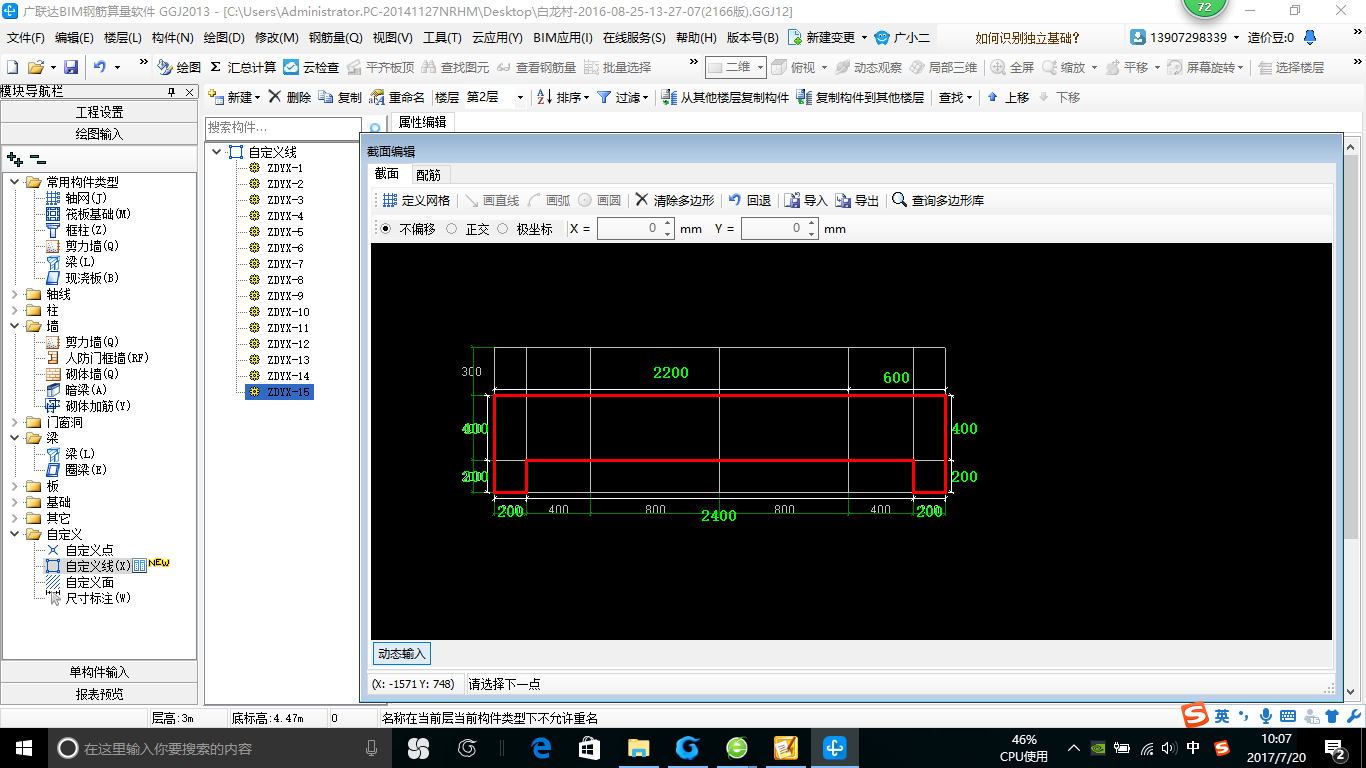Open the 新建 dropdown in component toolbar
1366x768 pixels.
click(x=256, y=98)
